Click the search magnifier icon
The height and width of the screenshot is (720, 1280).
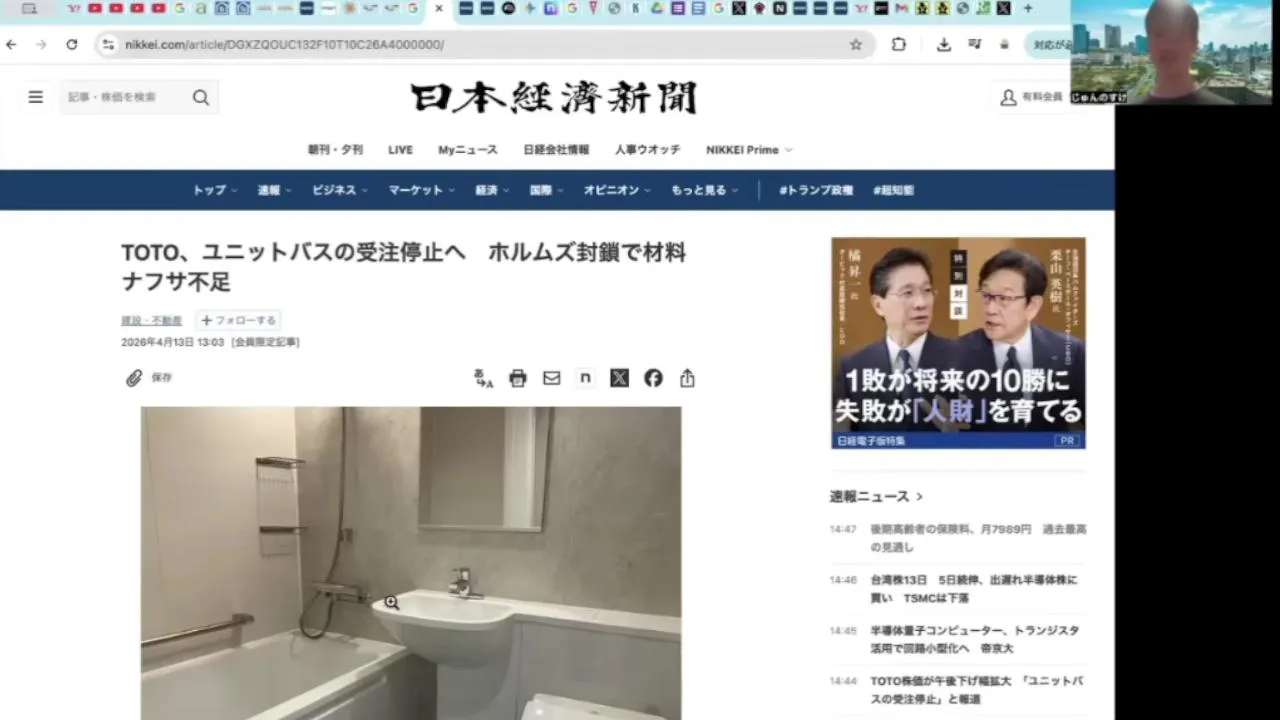(201, 97)
